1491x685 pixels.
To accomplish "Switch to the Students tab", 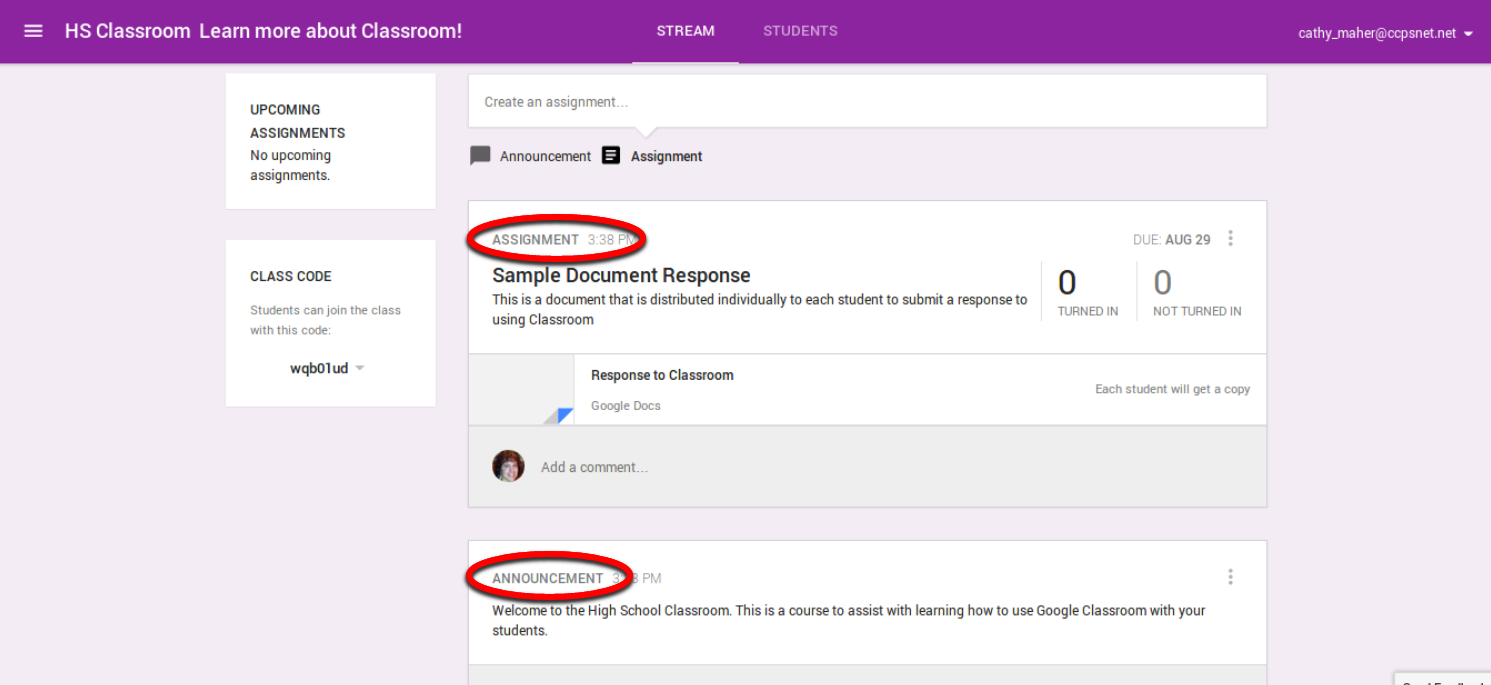I will point(800,31).
